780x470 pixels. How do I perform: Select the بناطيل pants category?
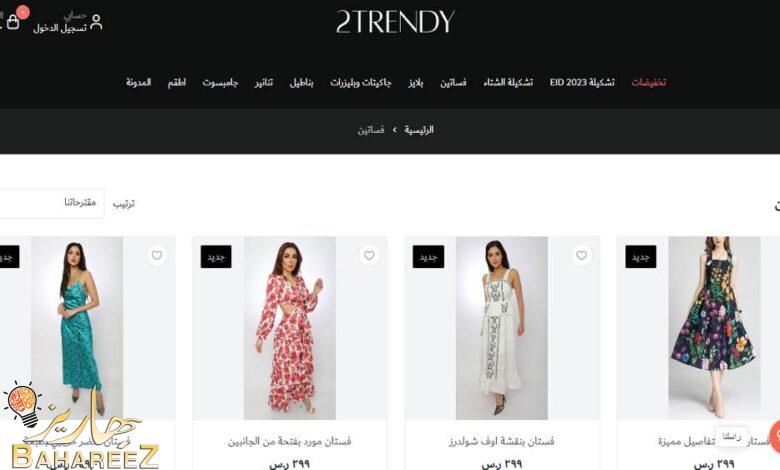coord(301,82)
